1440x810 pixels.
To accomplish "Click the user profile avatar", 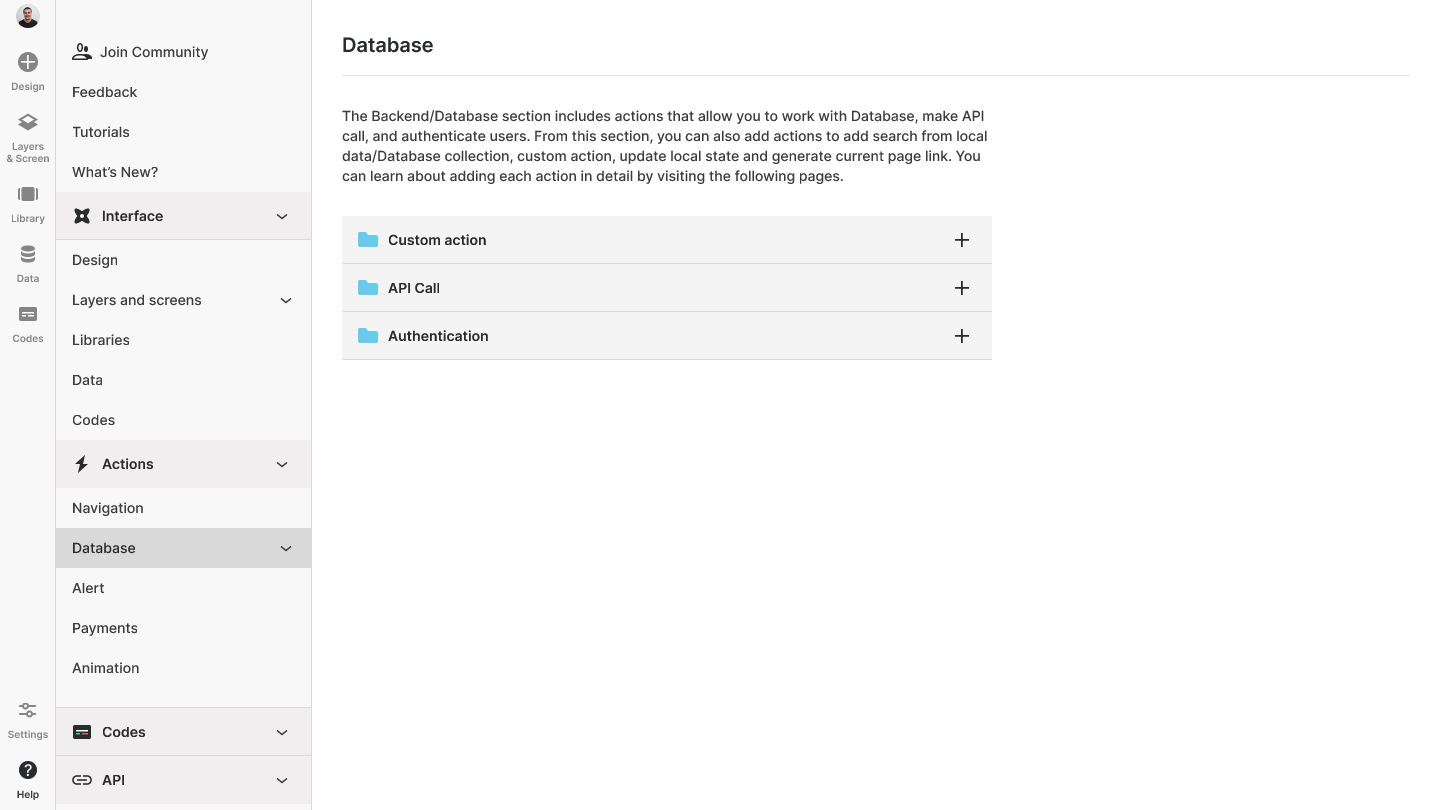I will tap(28, 16).
